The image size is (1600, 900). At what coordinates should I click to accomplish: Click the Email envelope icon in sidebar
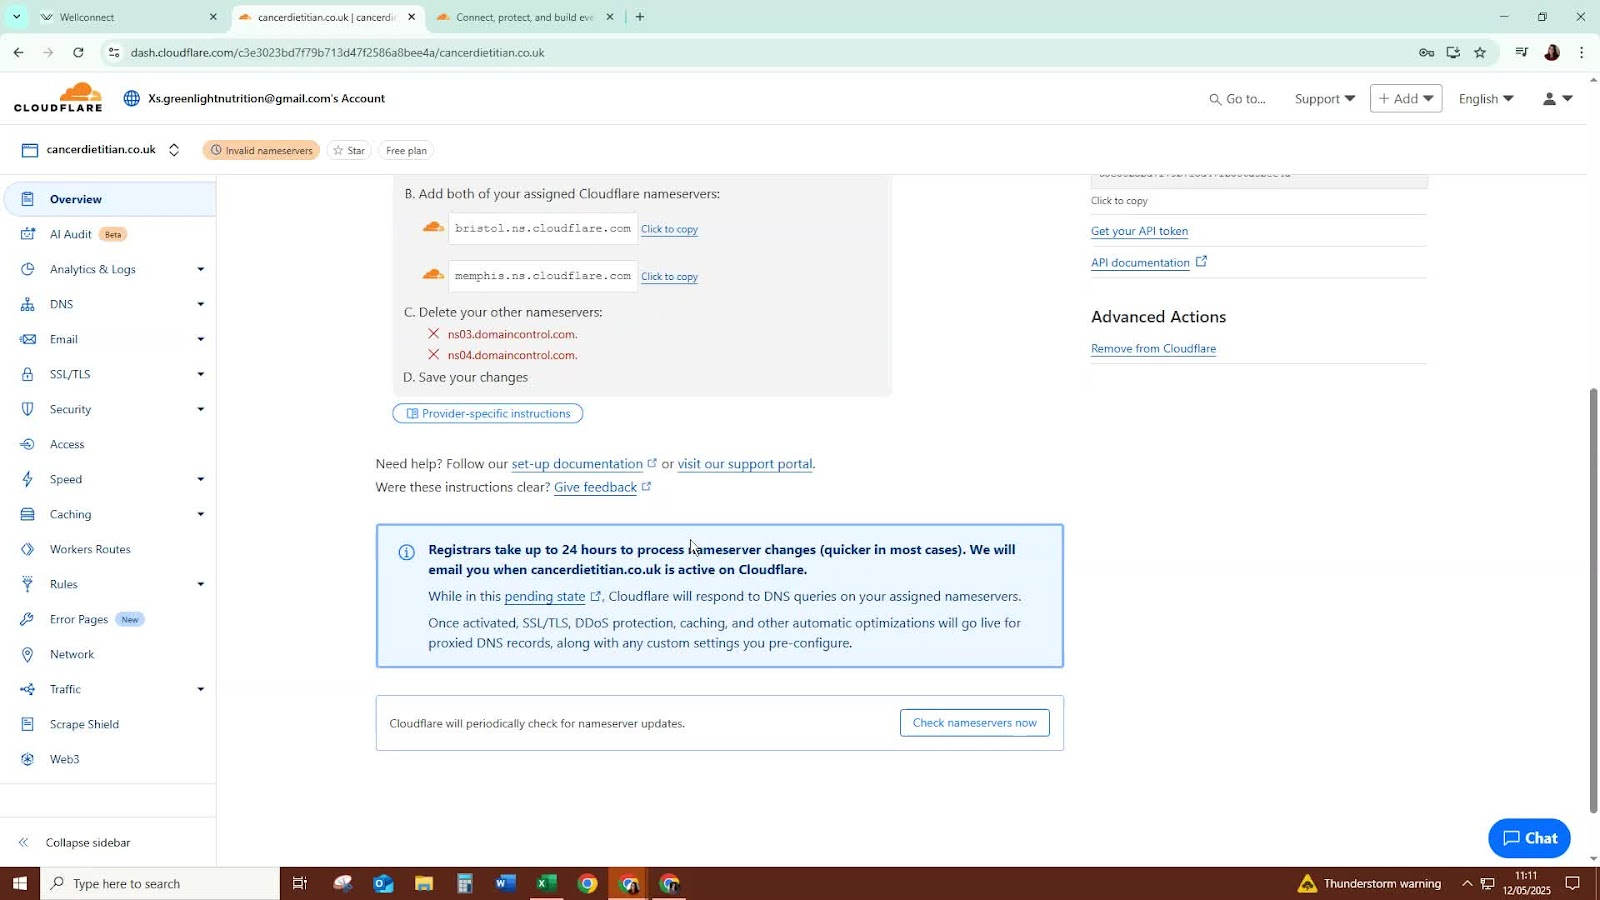28,339
